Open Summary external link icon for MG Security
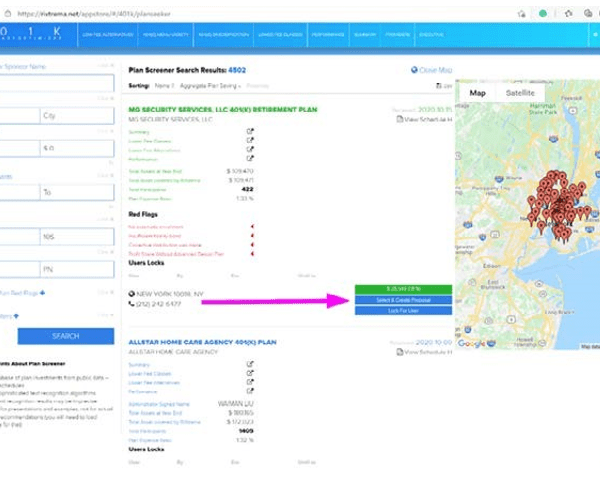The image size is (600, 478). (x=250, y=132)
